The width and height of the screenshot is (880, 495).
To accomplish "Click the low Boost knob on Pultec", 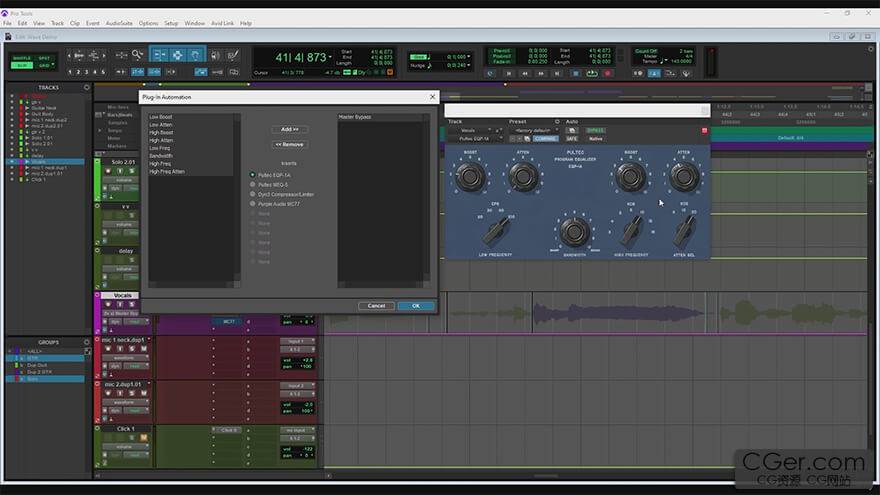I will pyautogui.click(x=470, y=177).
